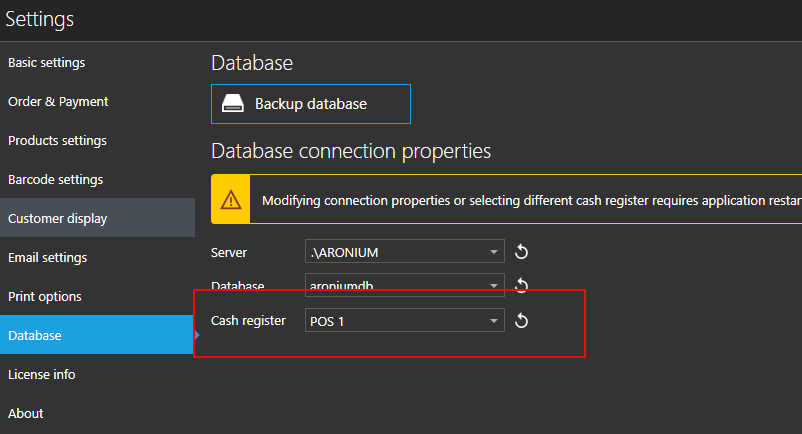802x434 pixels.
Task: Go to Order & Payment settings
Action: [58, 102]
